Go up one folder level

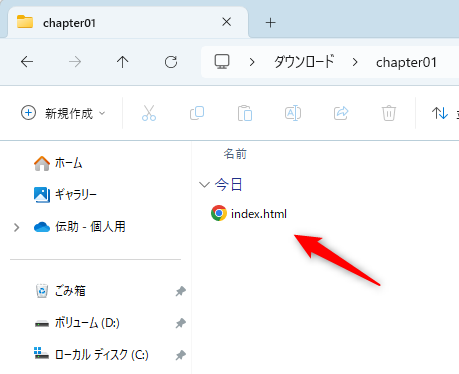click(123, 62)
